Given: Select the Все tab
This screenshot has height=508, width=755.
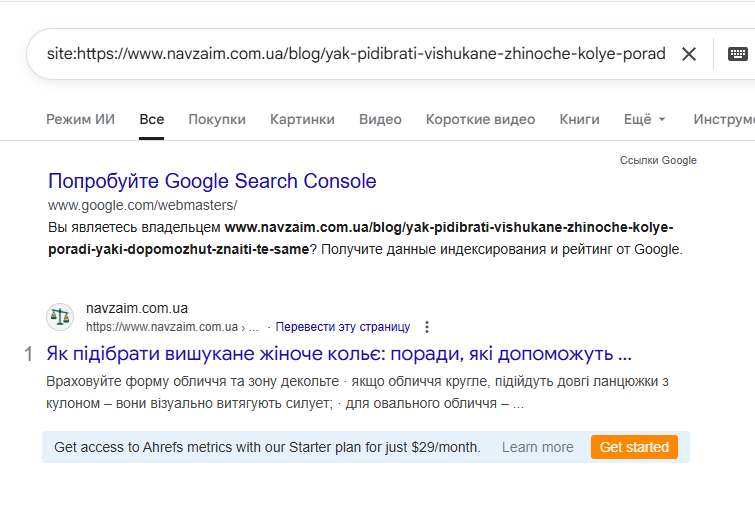Looking at the screenshot, I should pyautogui.click(x=152, y=119).
